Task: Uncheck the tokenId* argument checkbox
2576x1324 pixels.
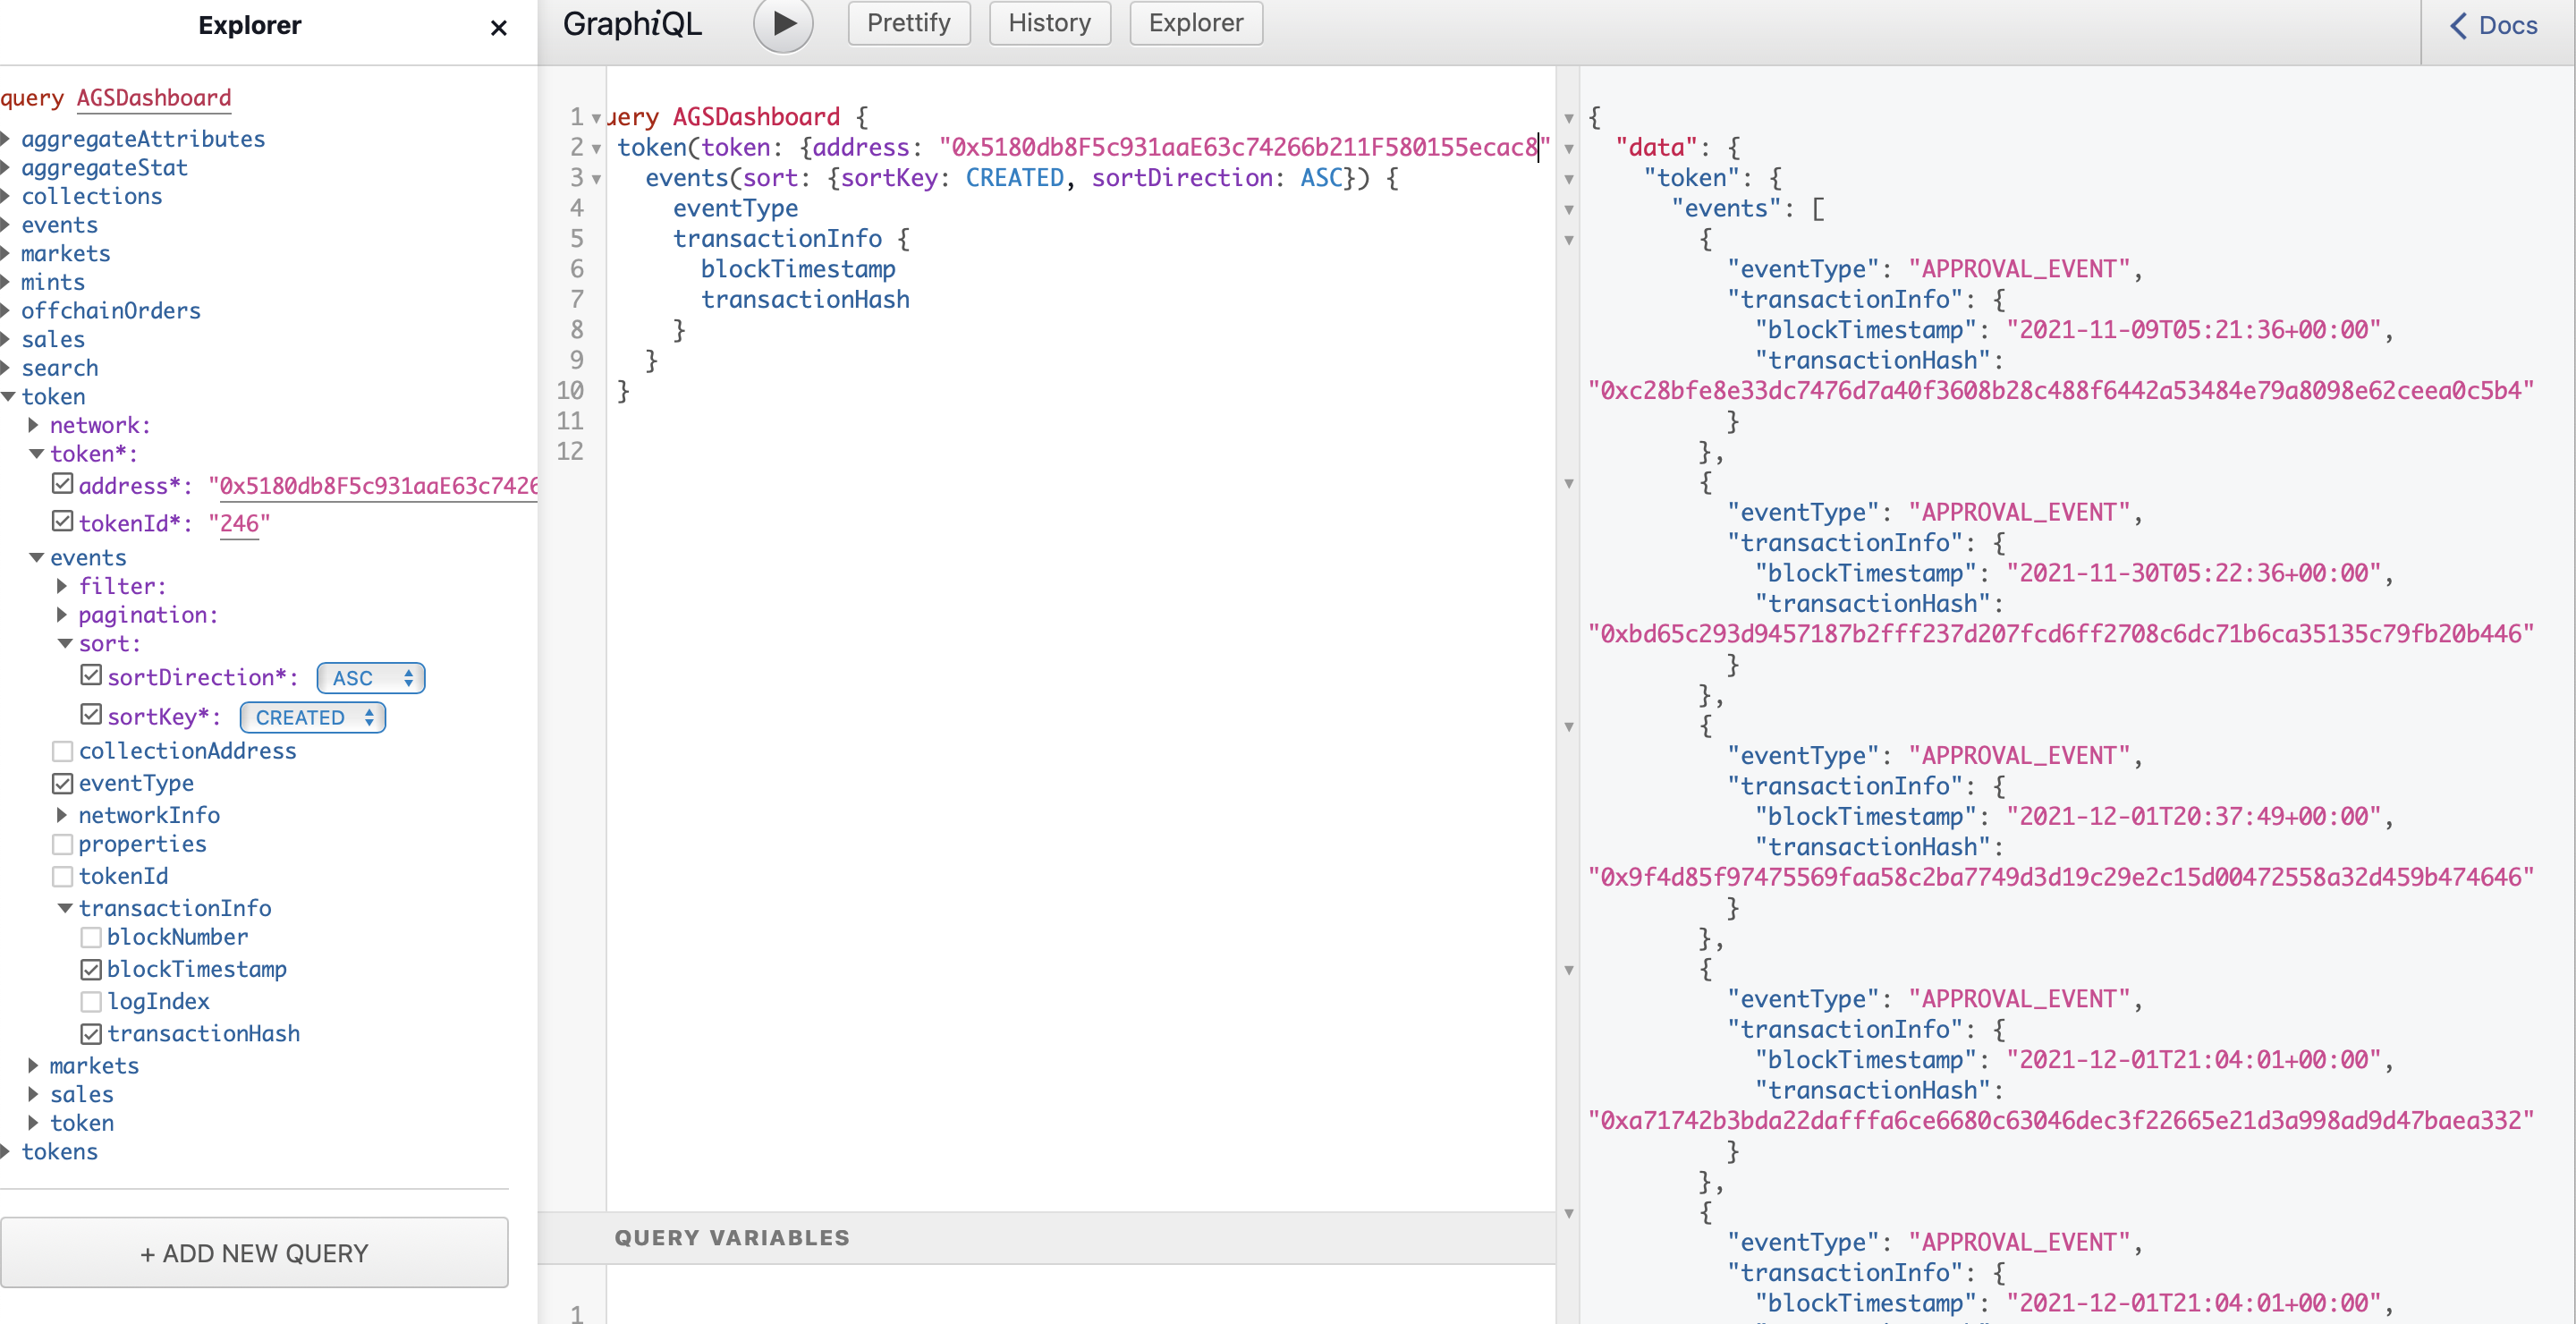Action: pyautogui.click(x=63, y=522)
